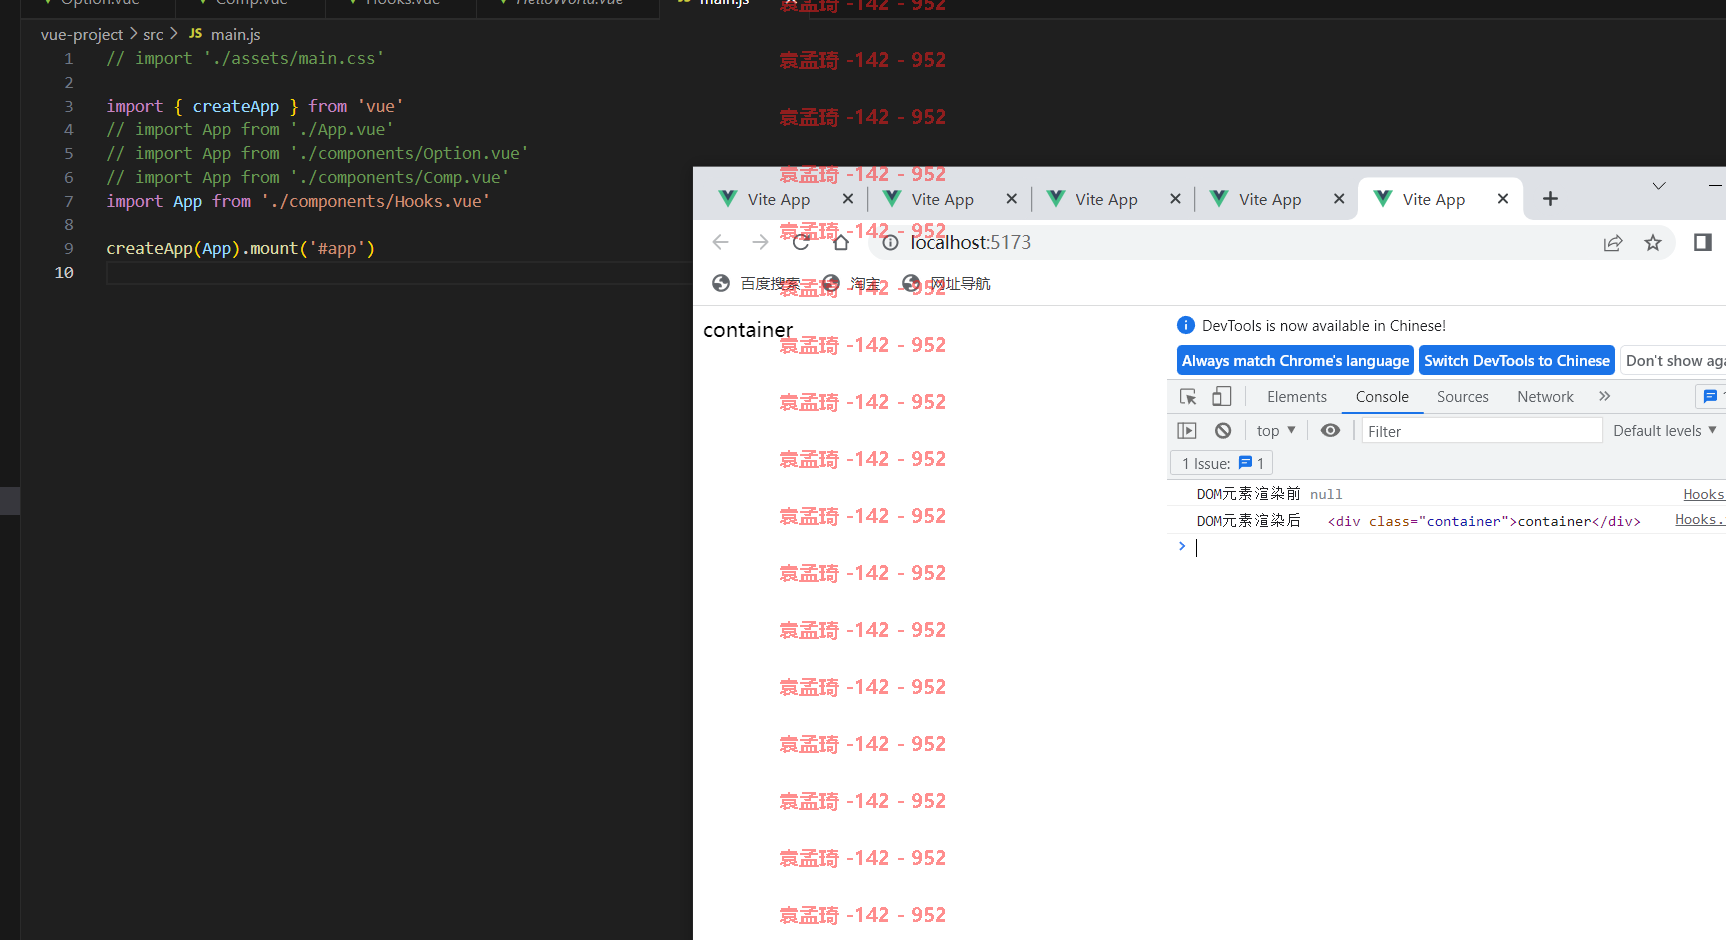Switch to the Elements tab

pyautogui.click(x=1297, y=397)
